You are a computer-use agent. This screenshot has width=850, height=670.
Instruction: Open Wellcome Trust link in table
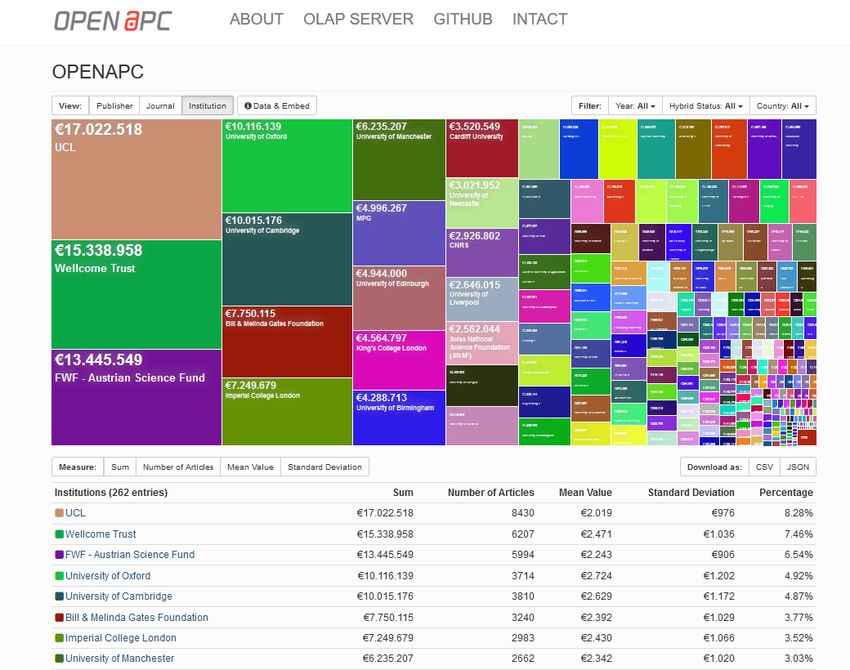click(100, 534)
